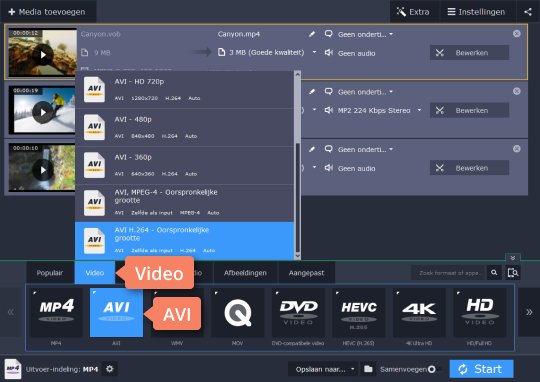Screen dimensions: 540x382
Task: Open the output folder icon
Action: pos(368,369)
